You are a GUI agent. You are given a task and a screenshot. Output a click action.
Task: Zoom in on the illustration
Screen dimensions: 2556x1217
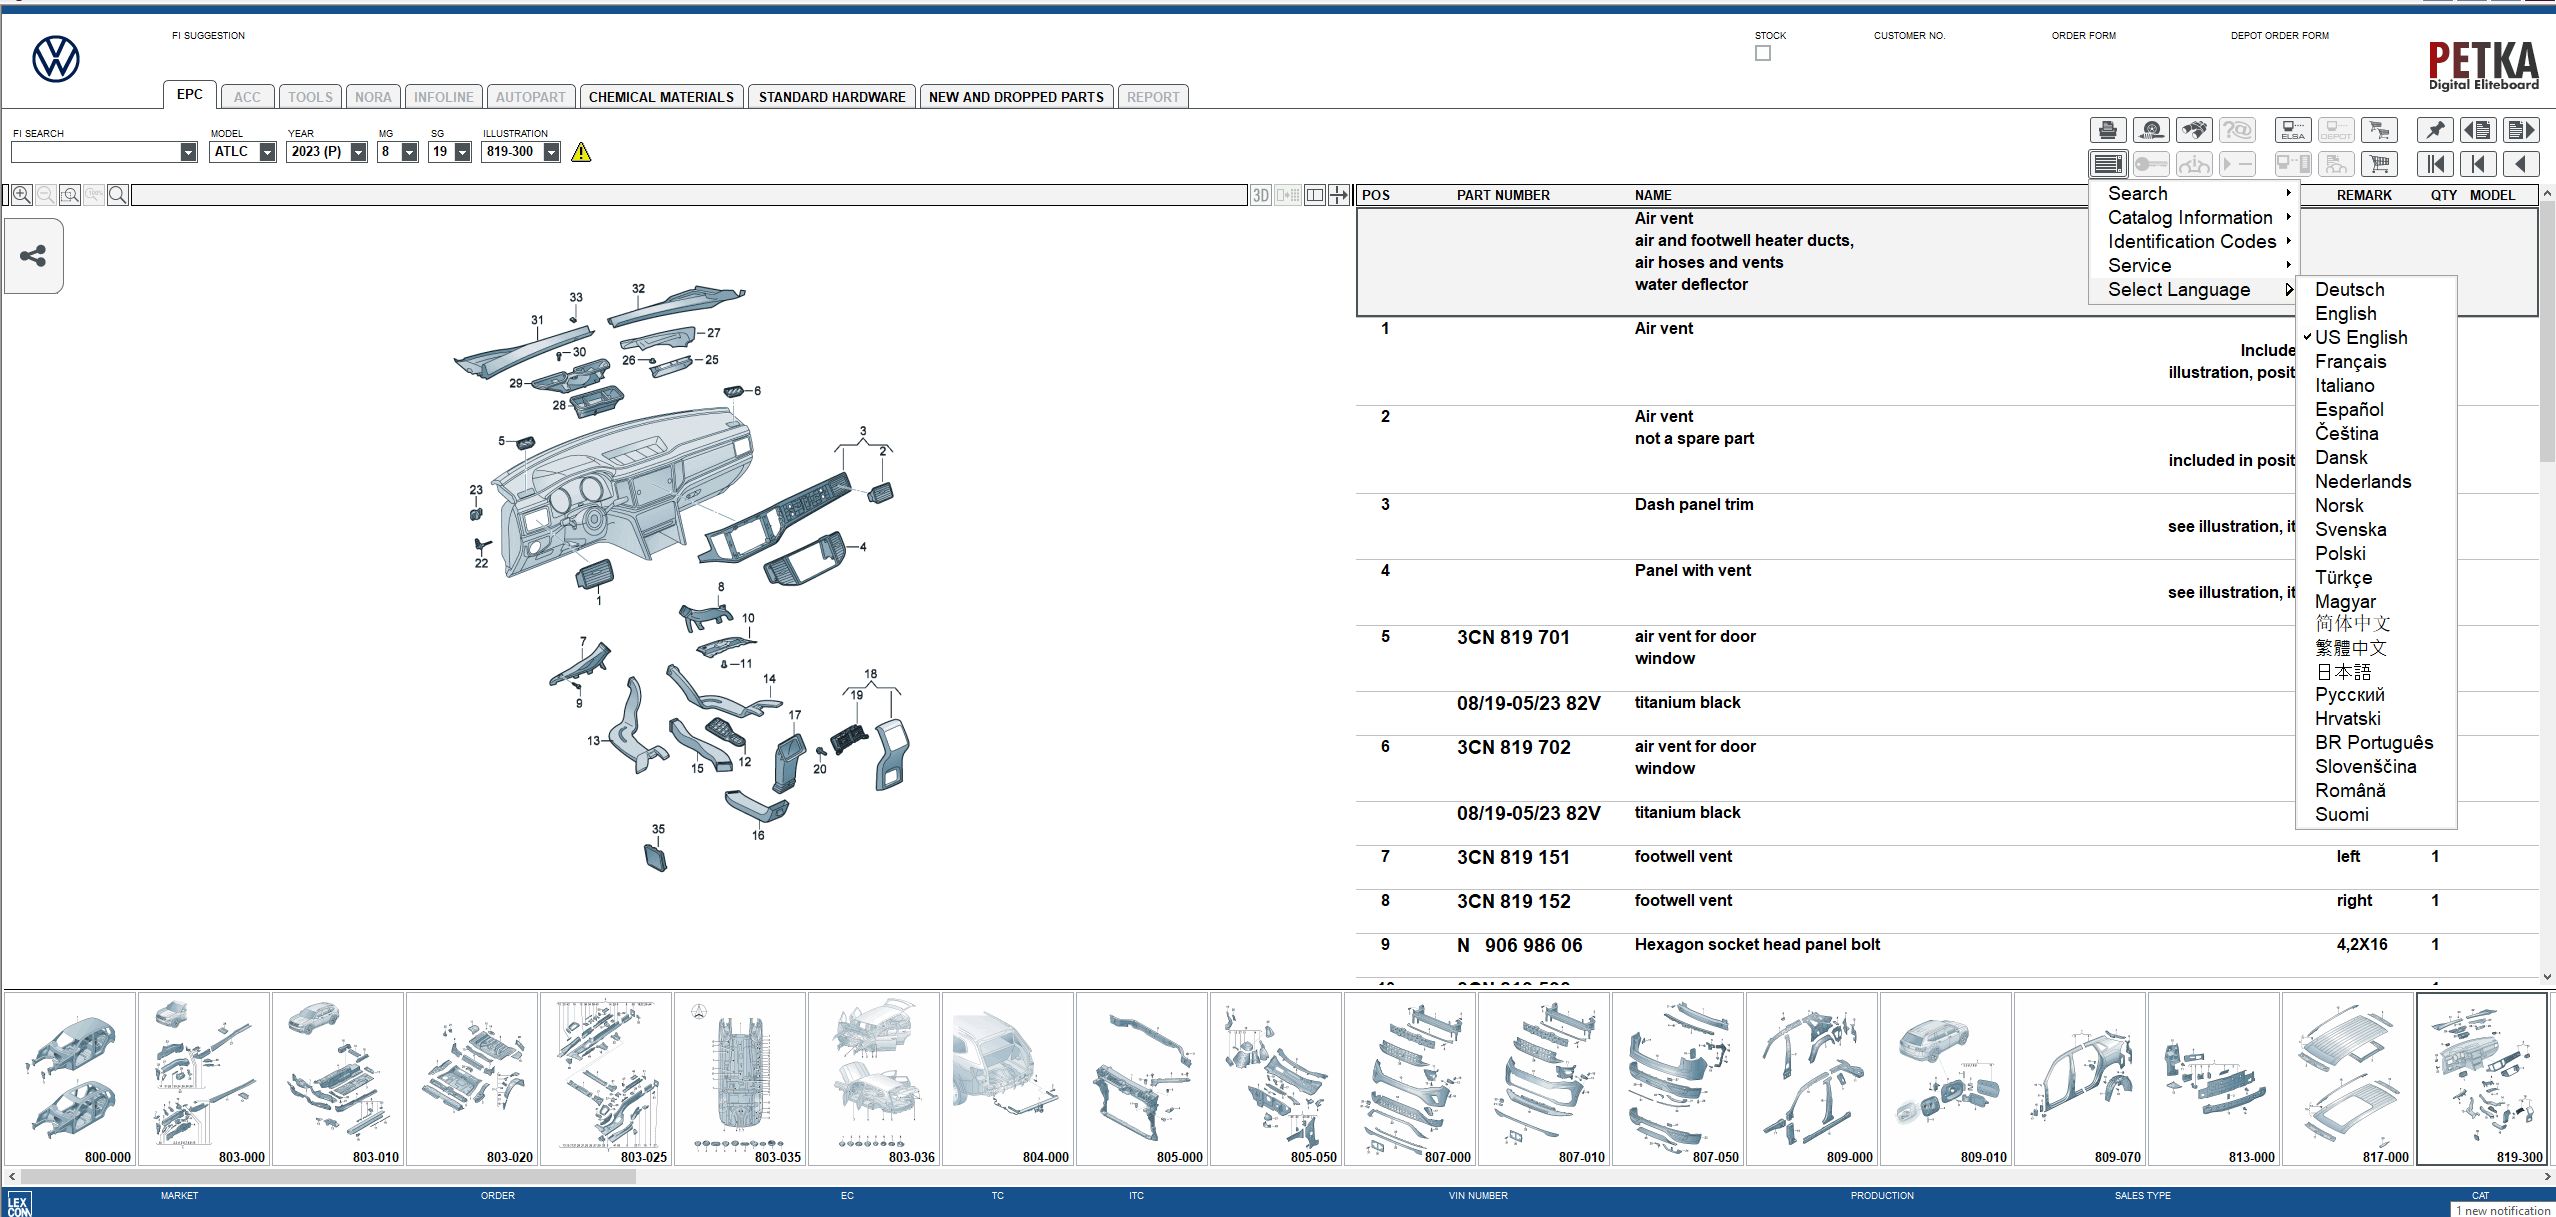tap(22, 195)
